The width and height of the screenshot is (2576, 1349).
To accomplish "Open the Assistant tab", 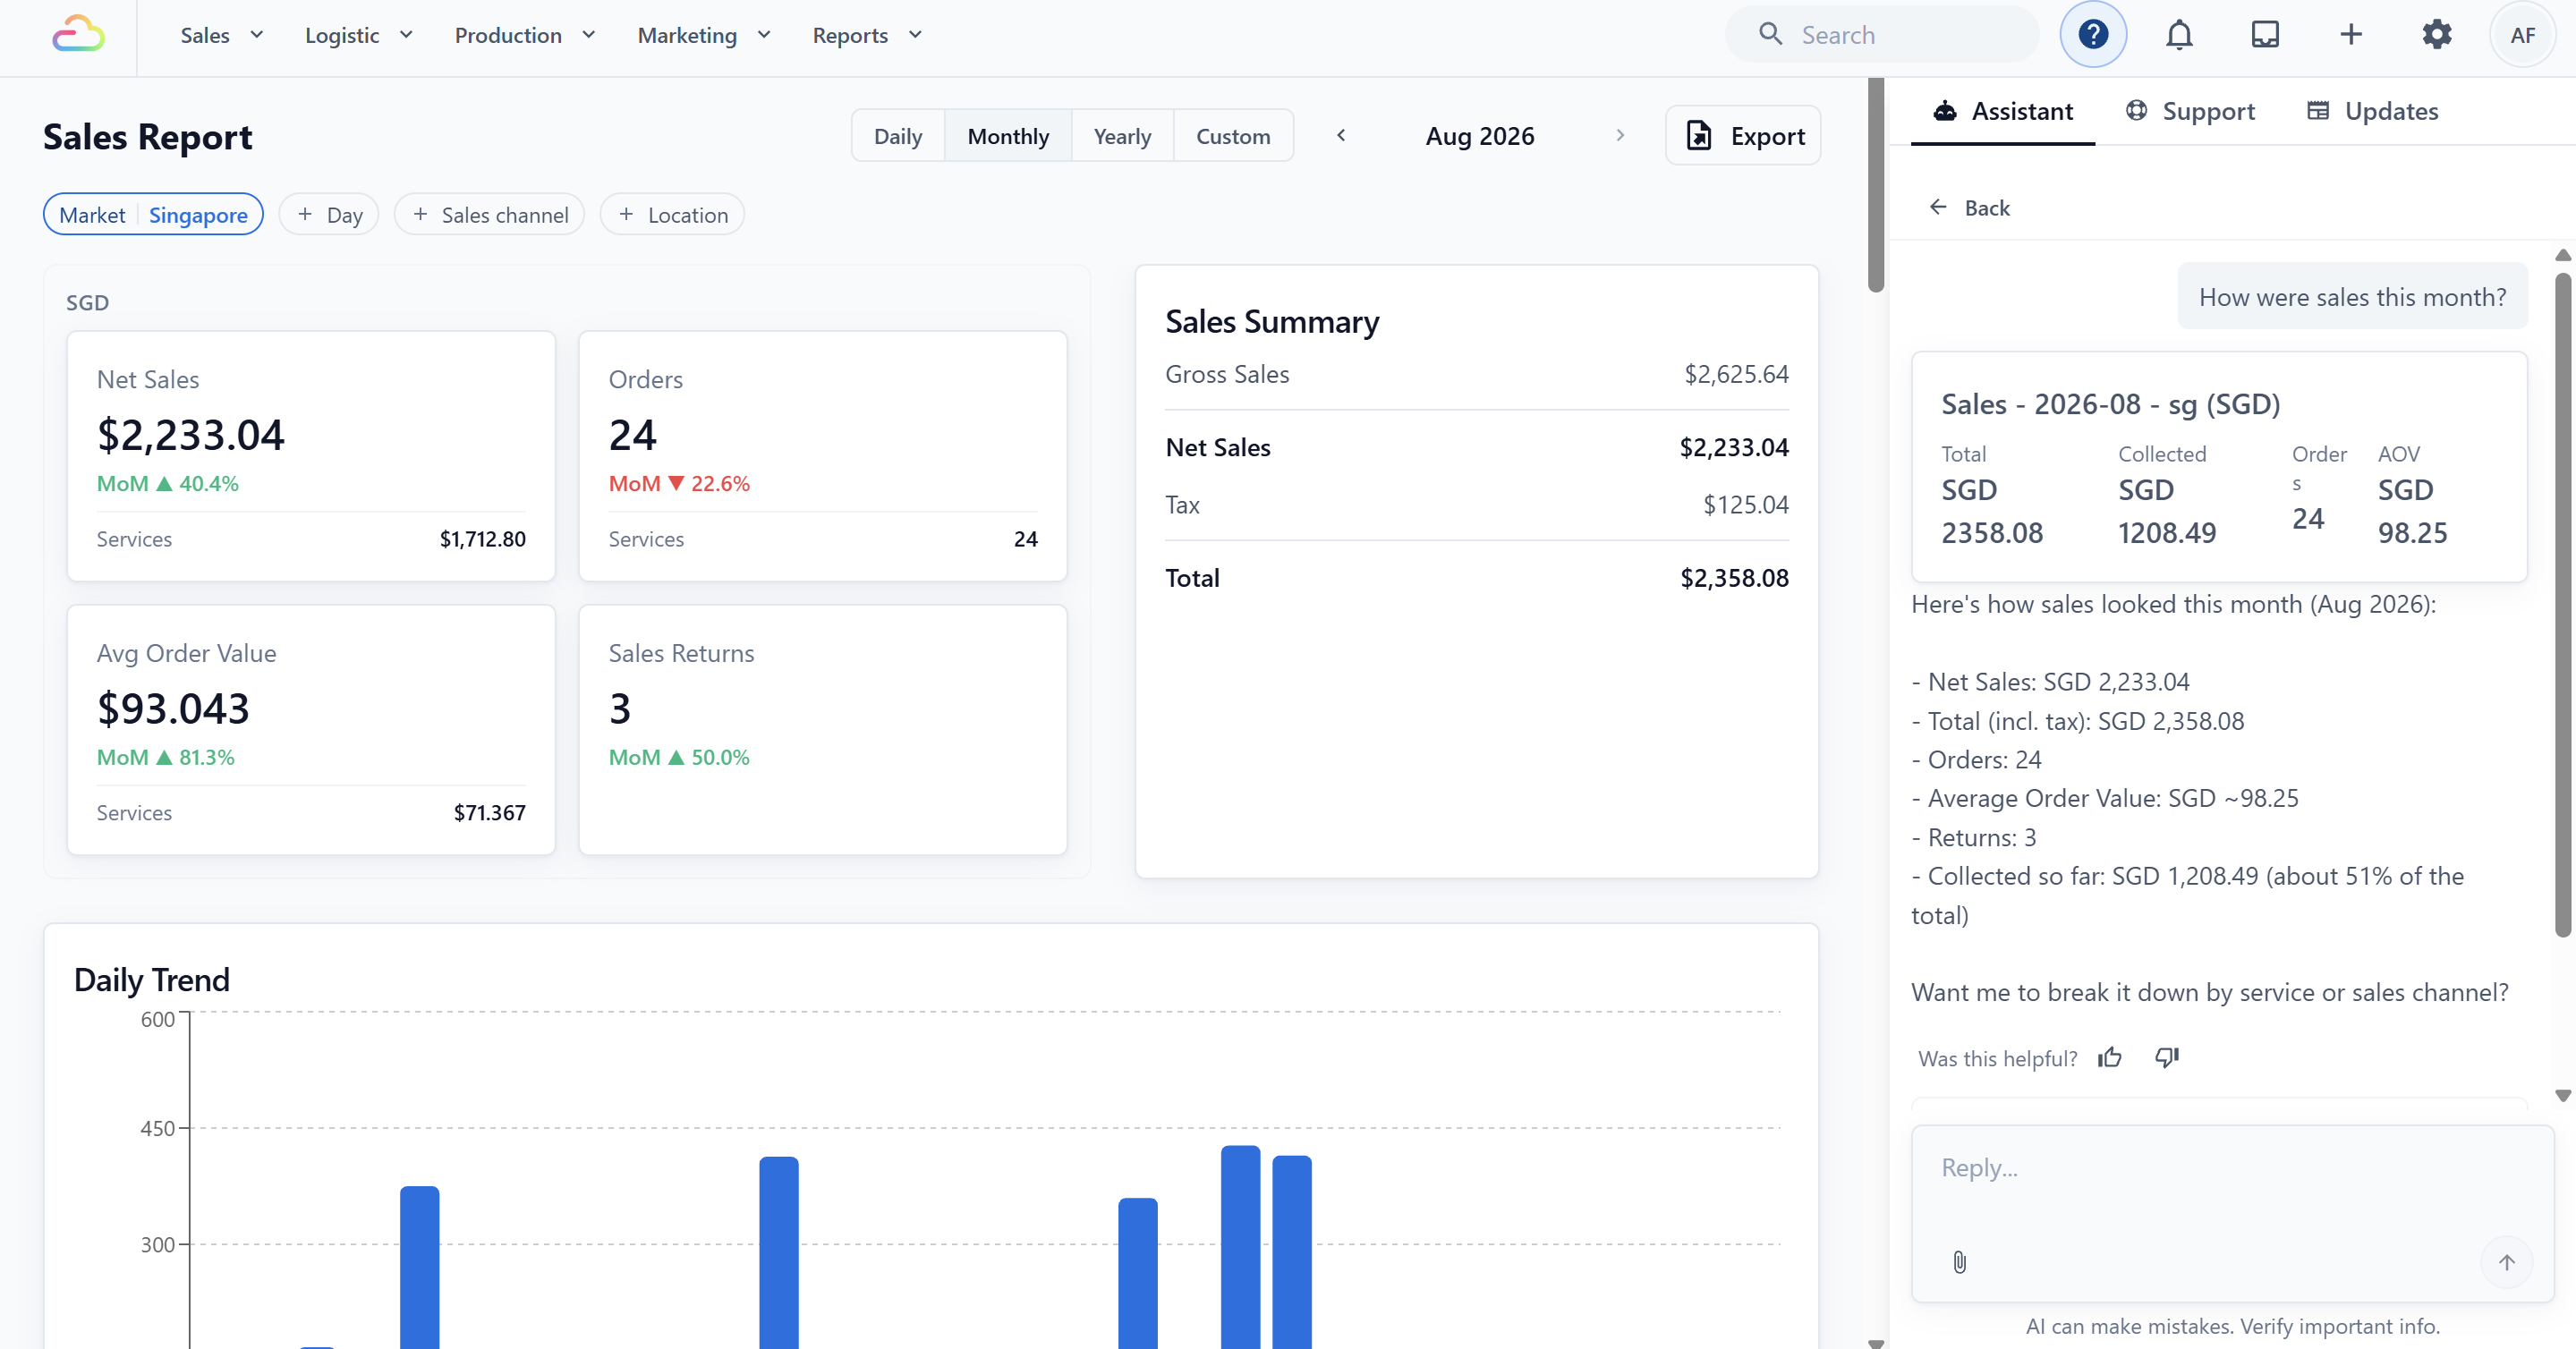I will tap(2002, 111).
